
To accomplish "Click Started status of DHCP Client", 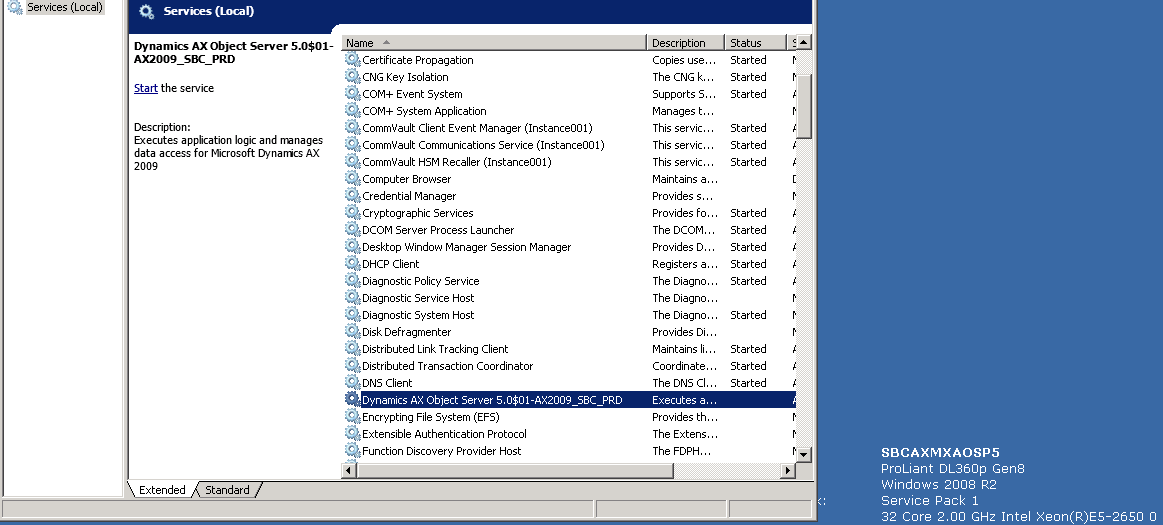I will click(748, 265).
